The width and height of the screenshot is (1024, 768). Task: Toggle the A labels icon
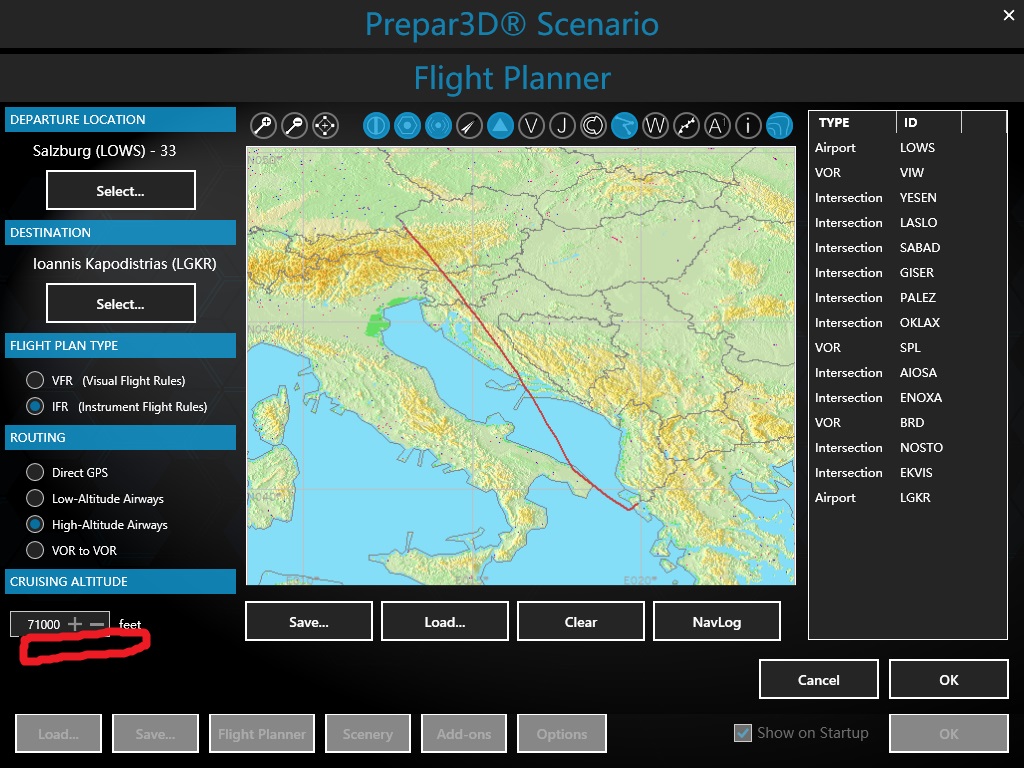pos(717,125)
